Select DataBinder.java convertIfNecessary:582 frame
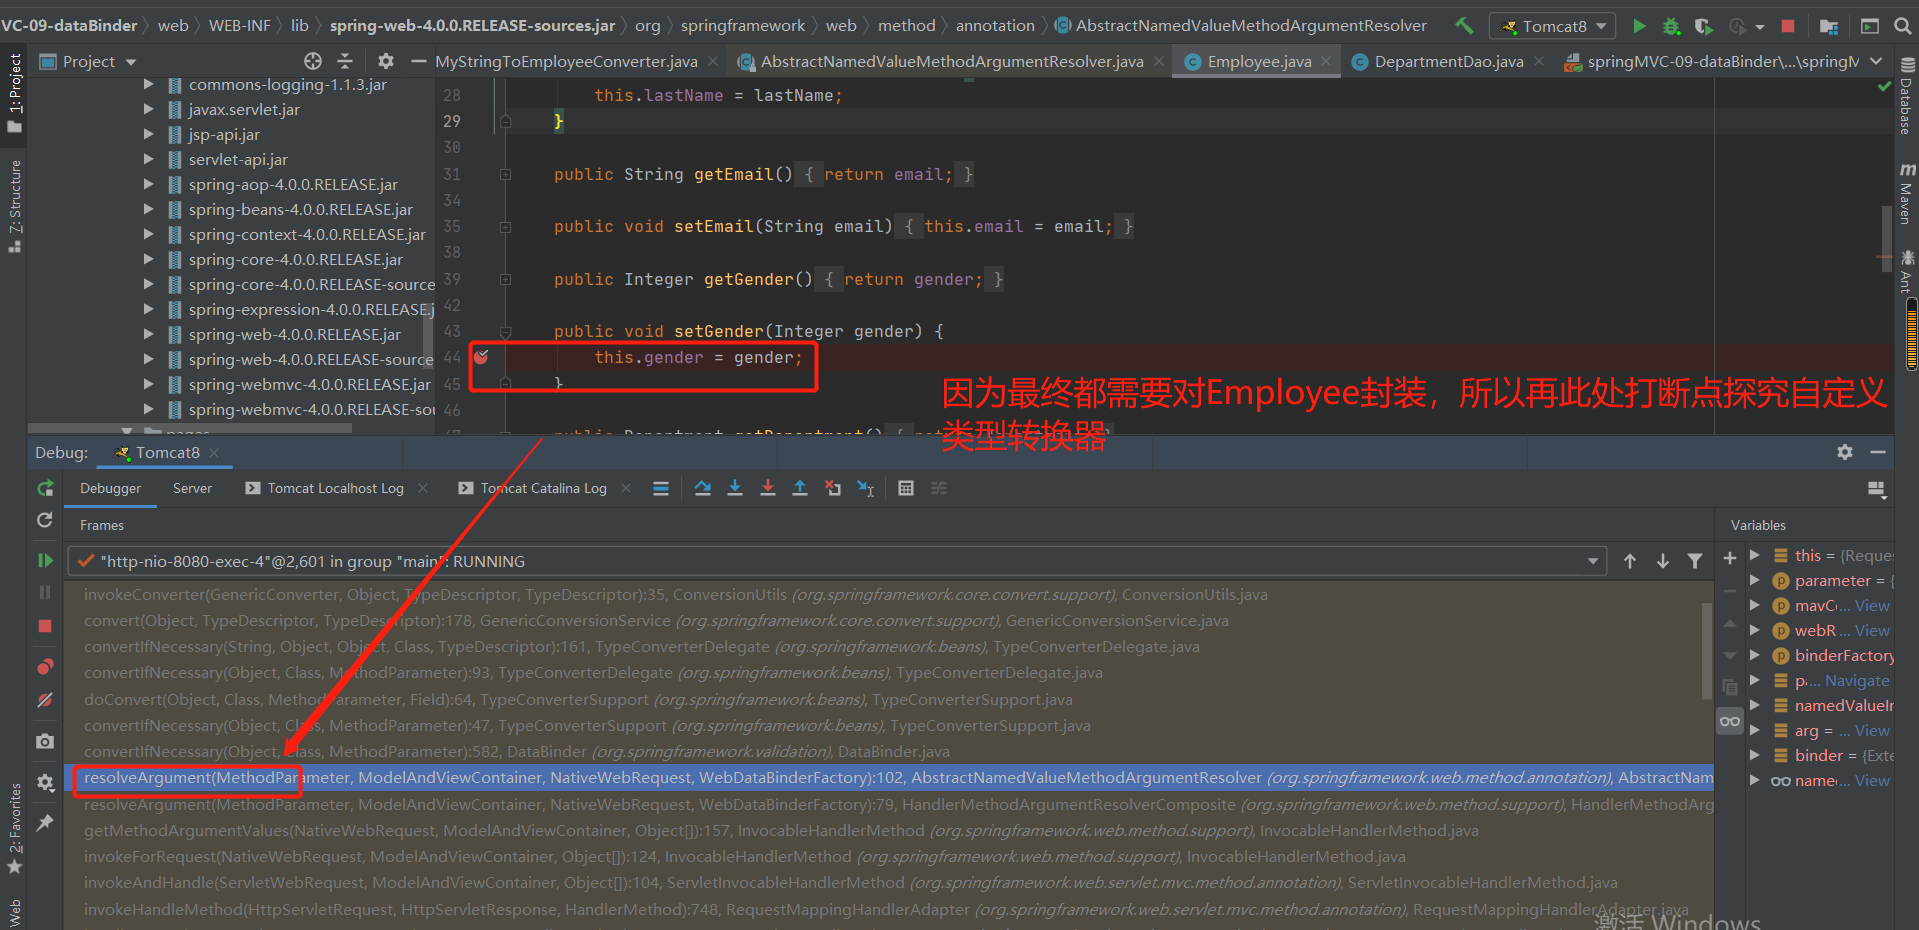Screen dimensions: 1919x930 tap(517, 751)
